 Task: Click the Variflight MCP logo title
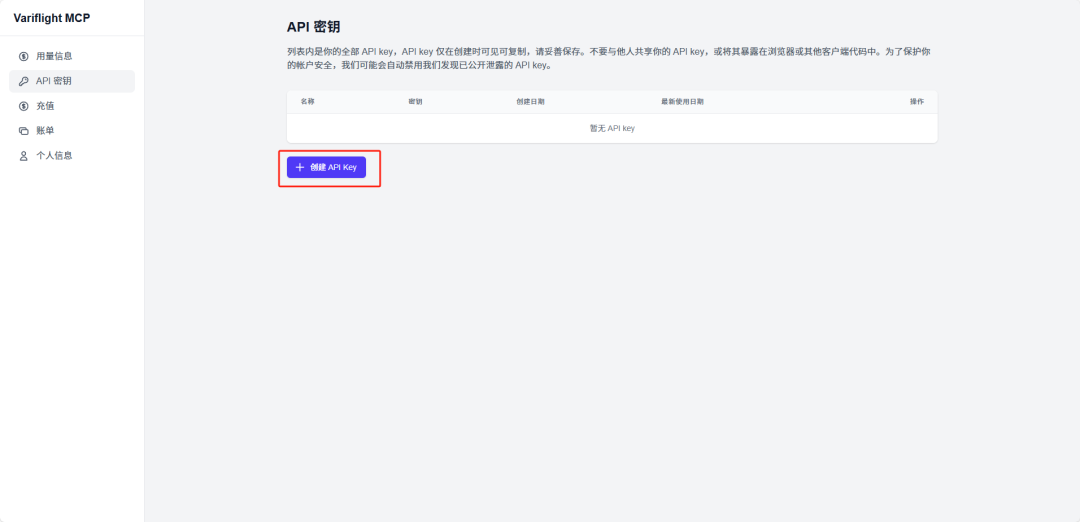pos(52,18)
